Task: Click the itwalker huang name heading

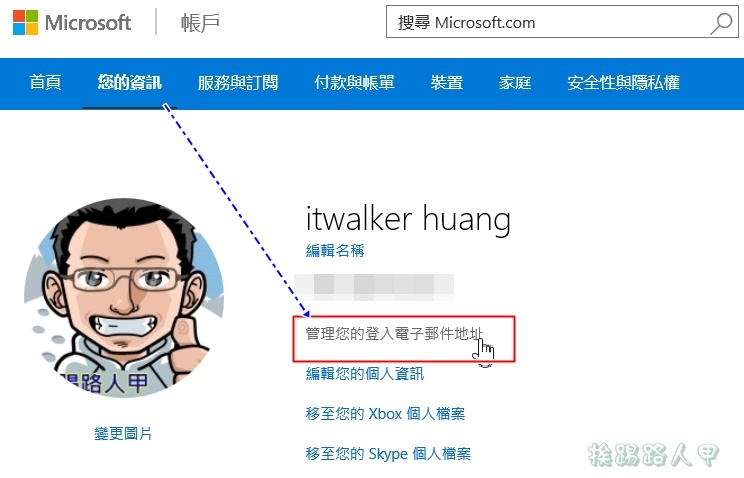Action: click(408, 219)
